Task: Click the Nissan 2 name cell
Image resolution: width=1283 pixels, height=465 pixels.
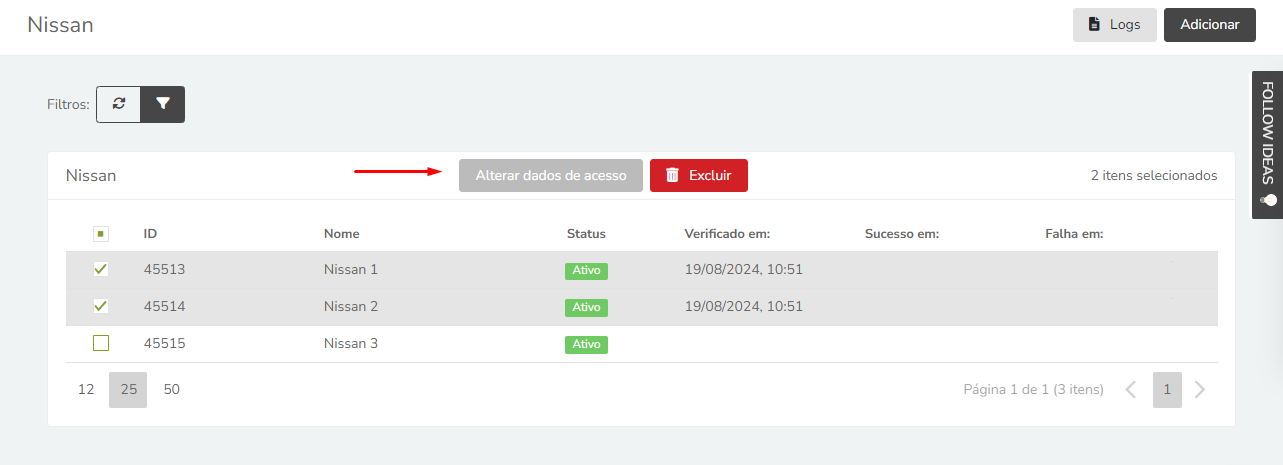Action: point(351,306)
